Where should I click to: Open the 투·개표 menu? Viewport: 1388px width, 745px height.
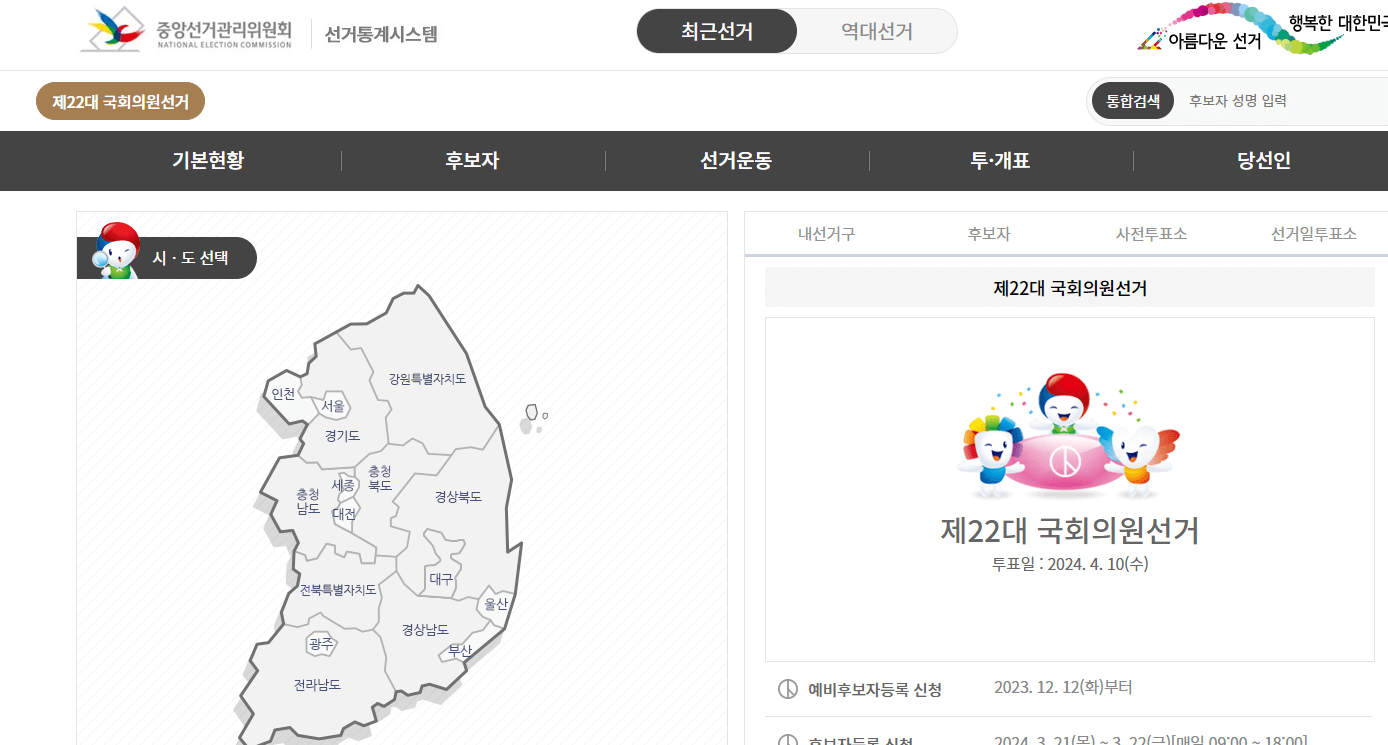click(x=1001, y=161)
